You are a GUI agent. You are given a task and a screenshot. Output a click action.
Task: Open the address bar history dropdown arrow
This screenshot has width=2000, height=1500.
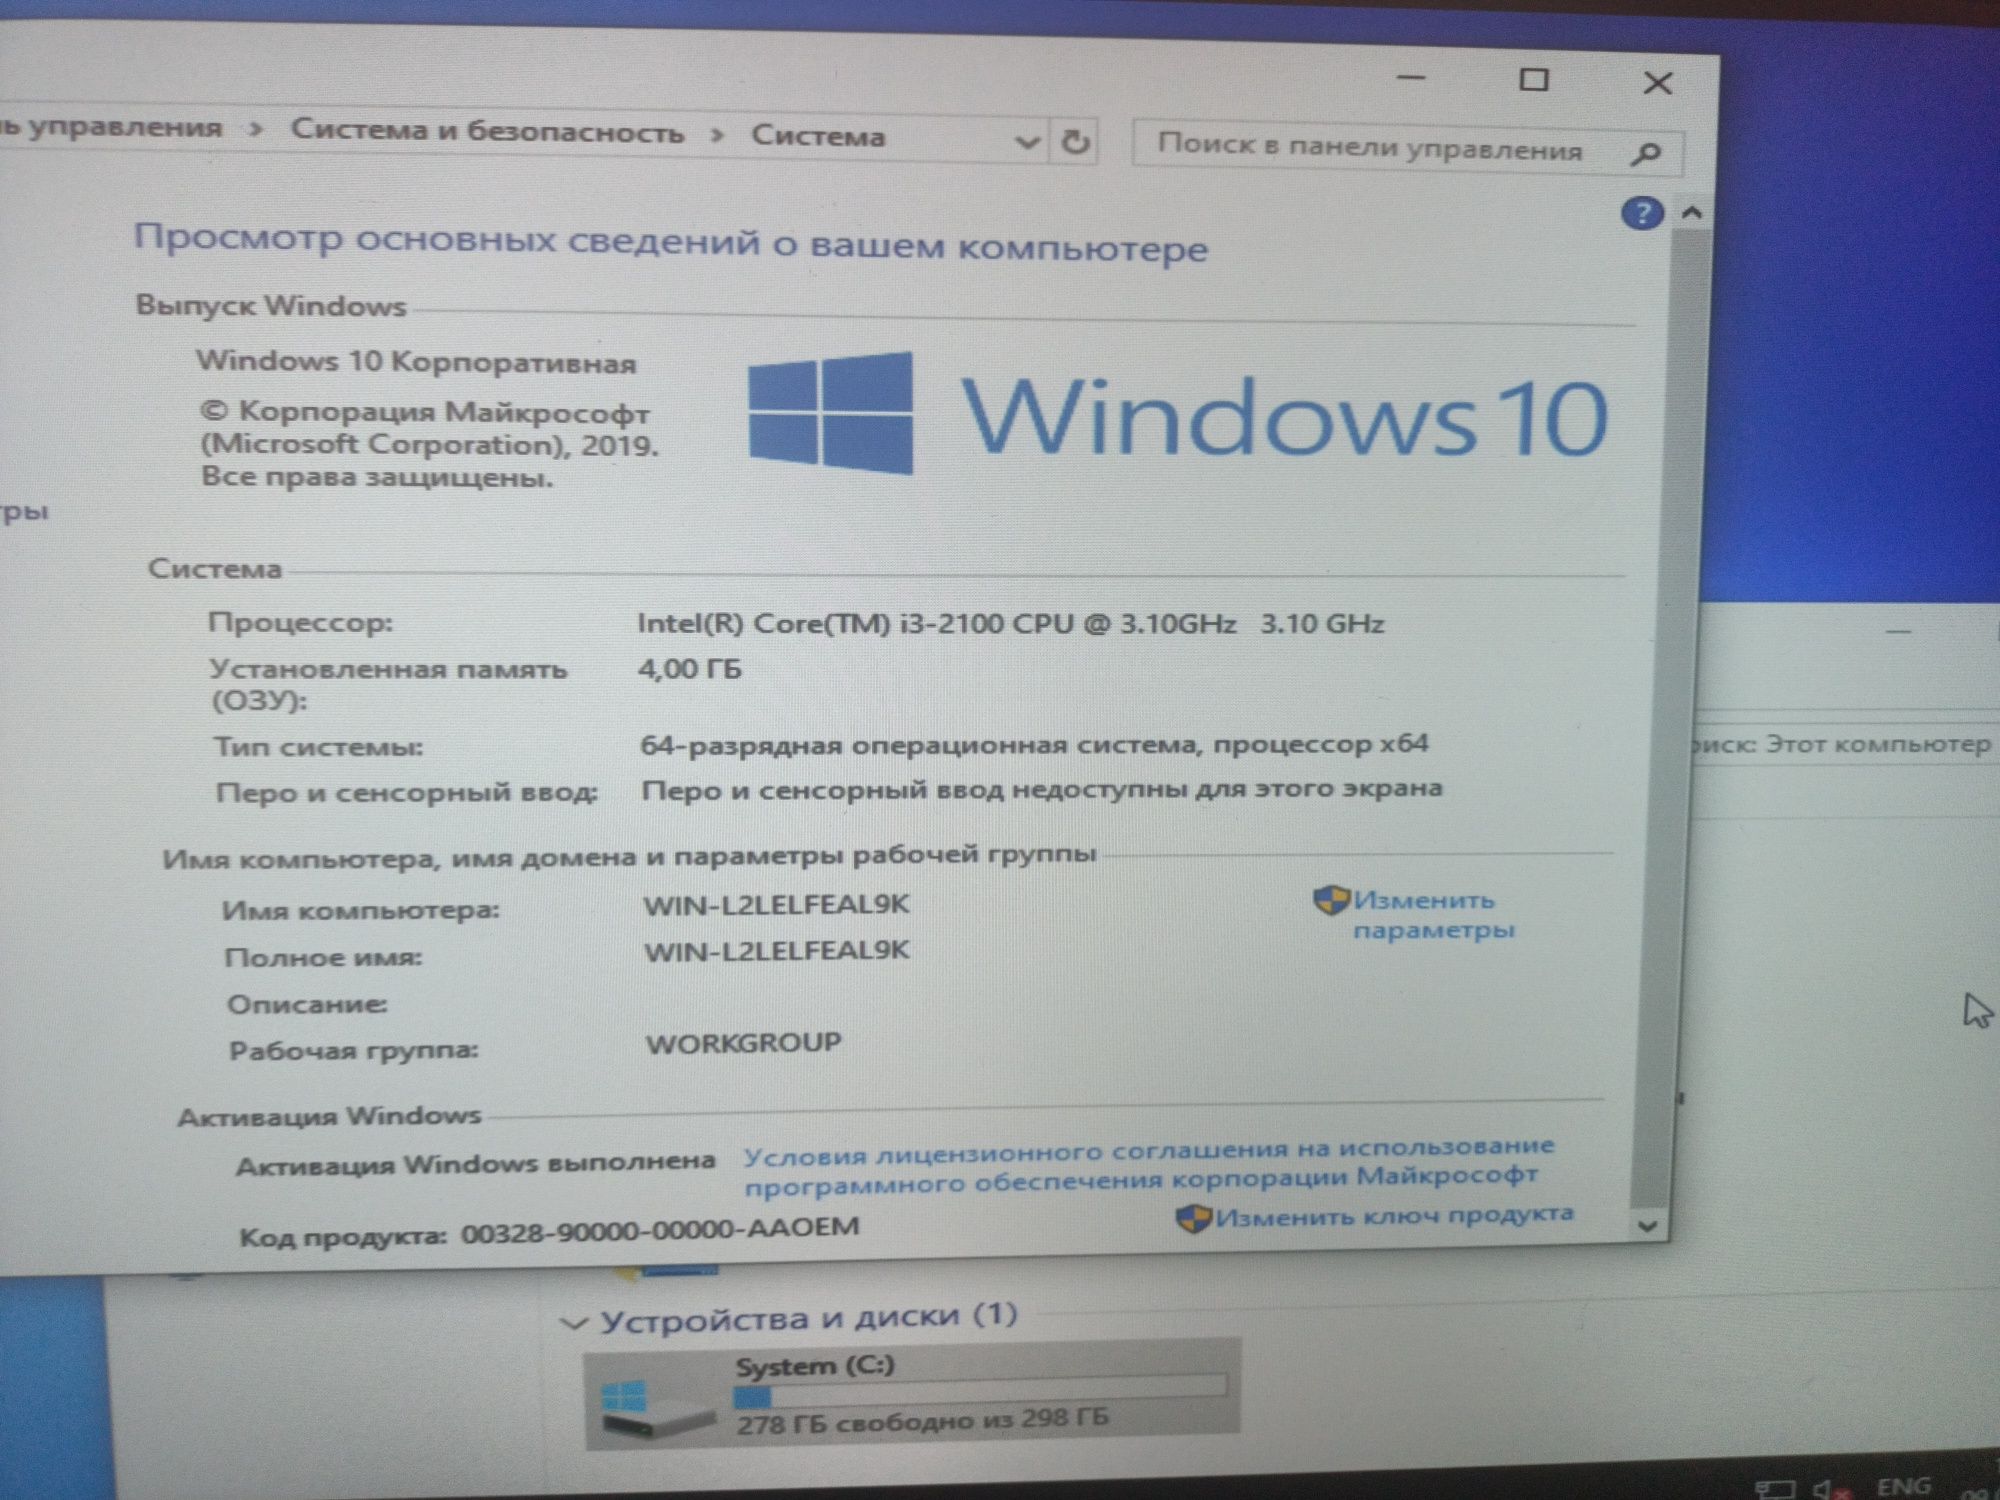(1026, 142)
